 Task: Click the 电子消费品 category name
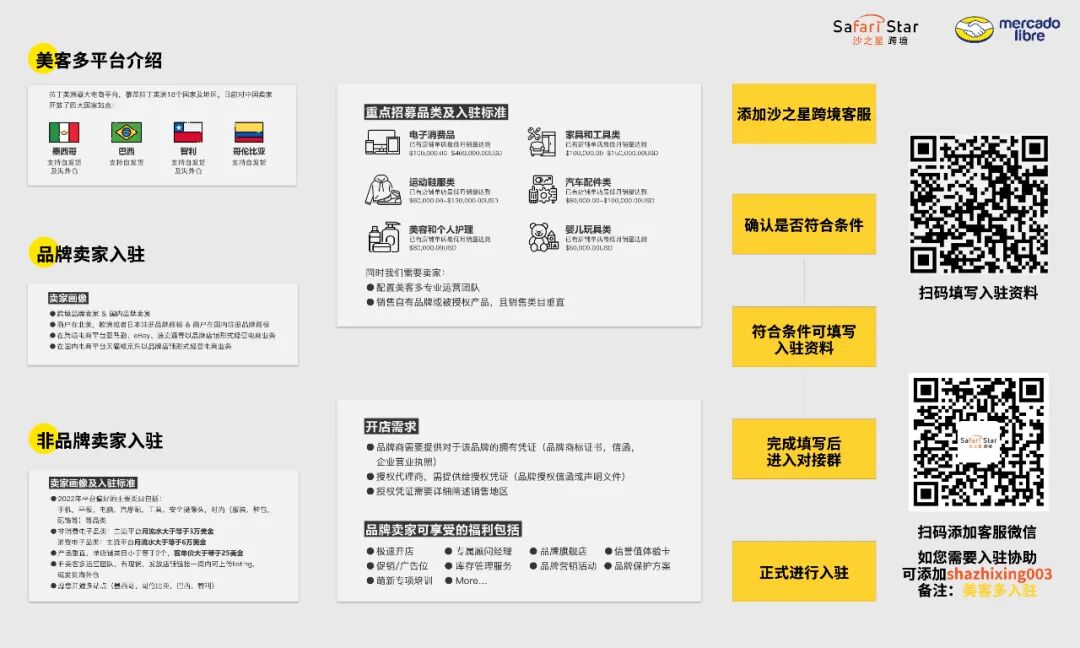coord(431,135)
